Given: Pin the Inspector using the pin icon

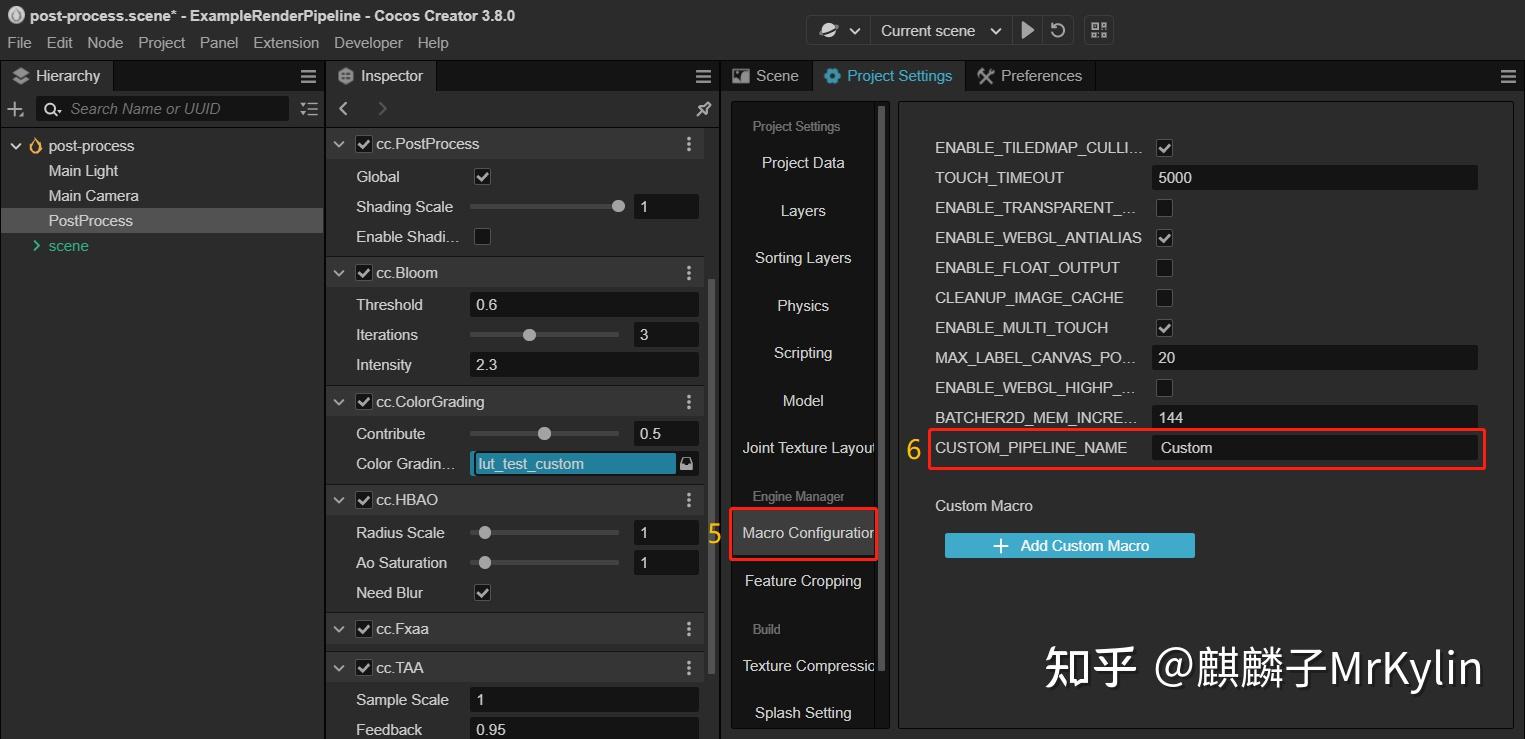Looking at the screenshot, I should 703,109.
